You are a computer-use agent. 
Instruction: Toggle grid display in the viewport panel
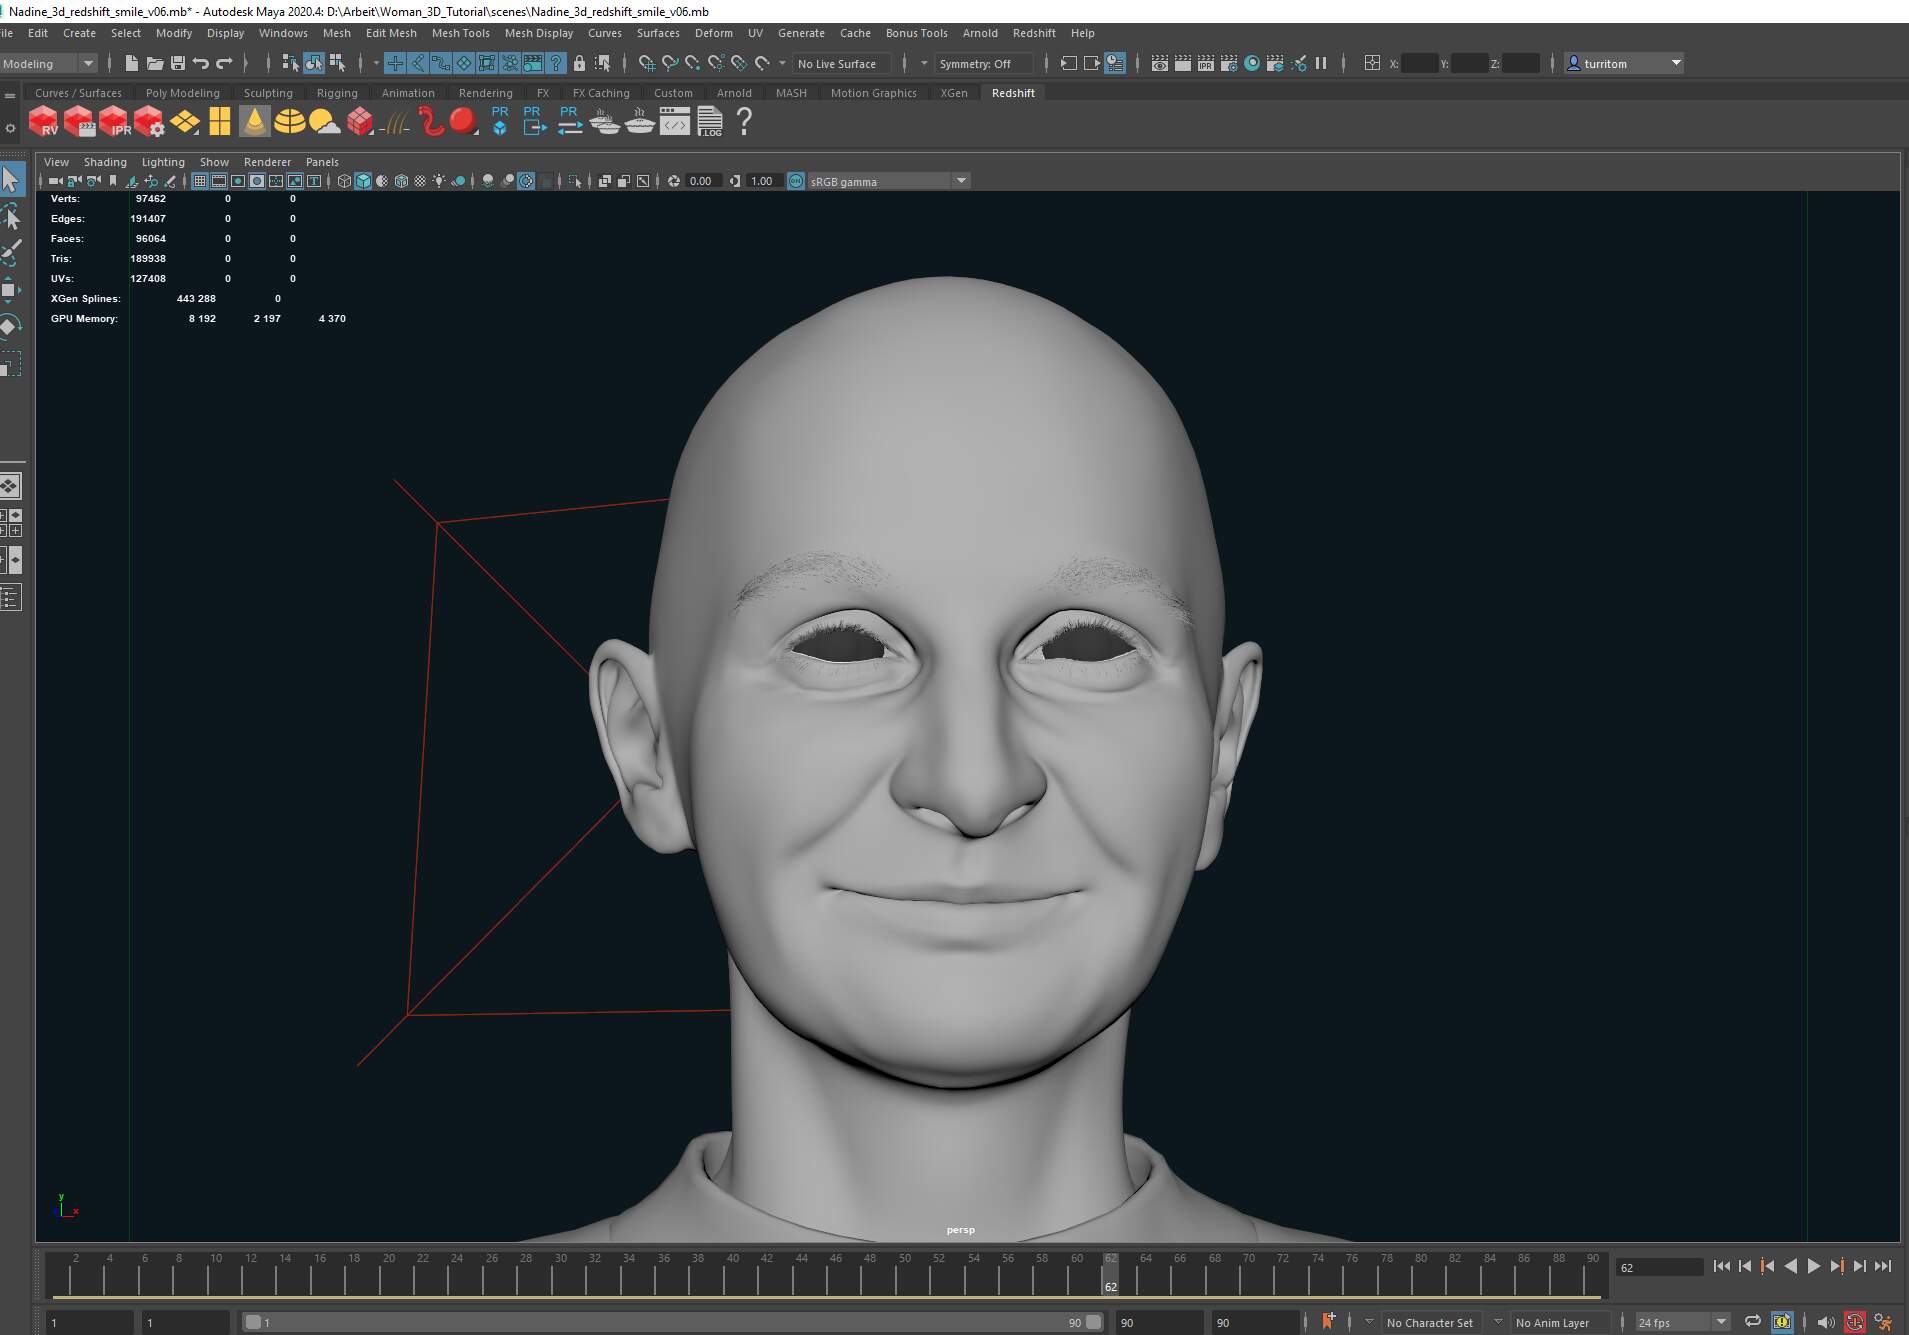199,181
